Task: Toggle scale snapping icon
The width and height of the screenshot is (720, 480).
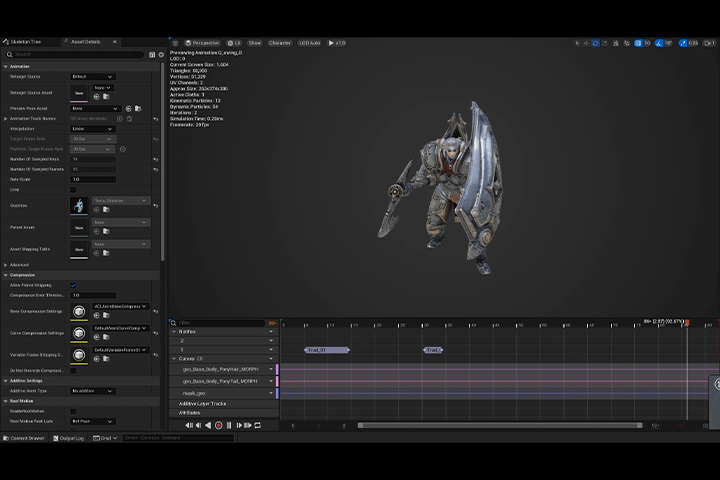Action: tap(683, 43)
